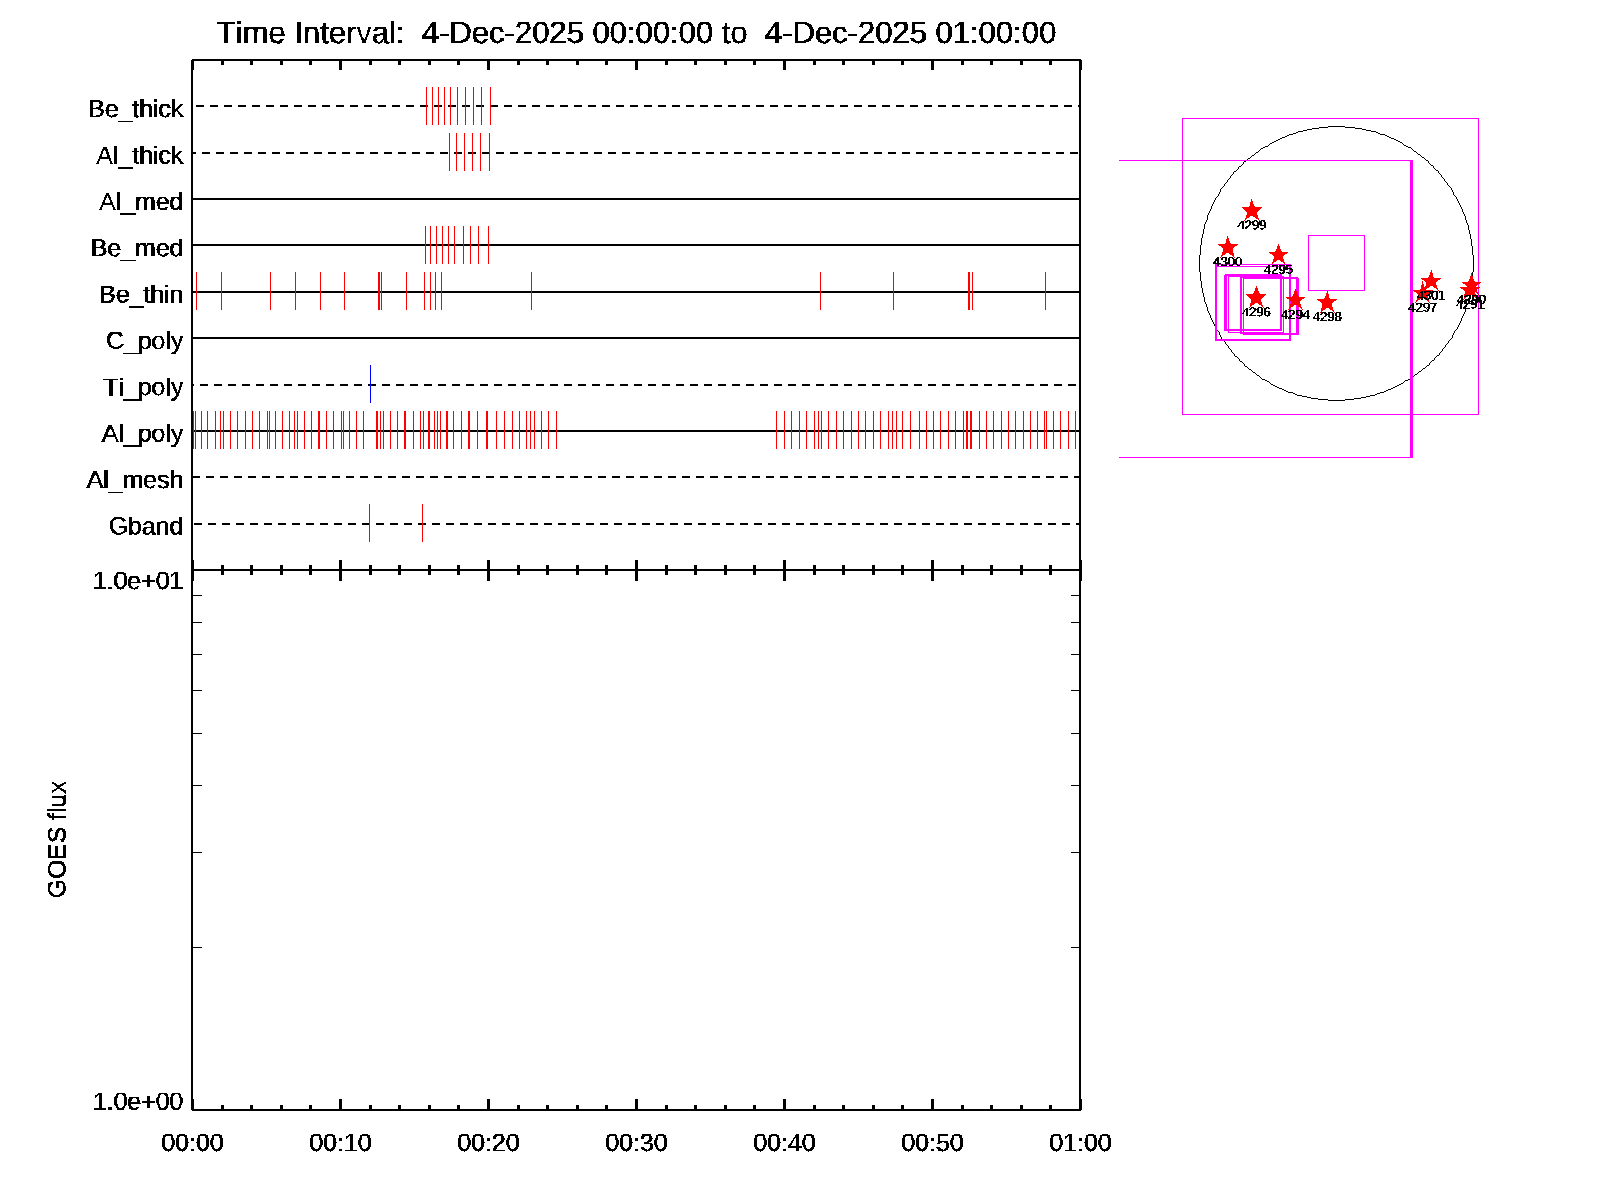Image resolution: width=1600 pixels, height=1200 pixels.
Task: Click the Al_mesh row label
Action: pyautogui.click(x=135, y=480)
